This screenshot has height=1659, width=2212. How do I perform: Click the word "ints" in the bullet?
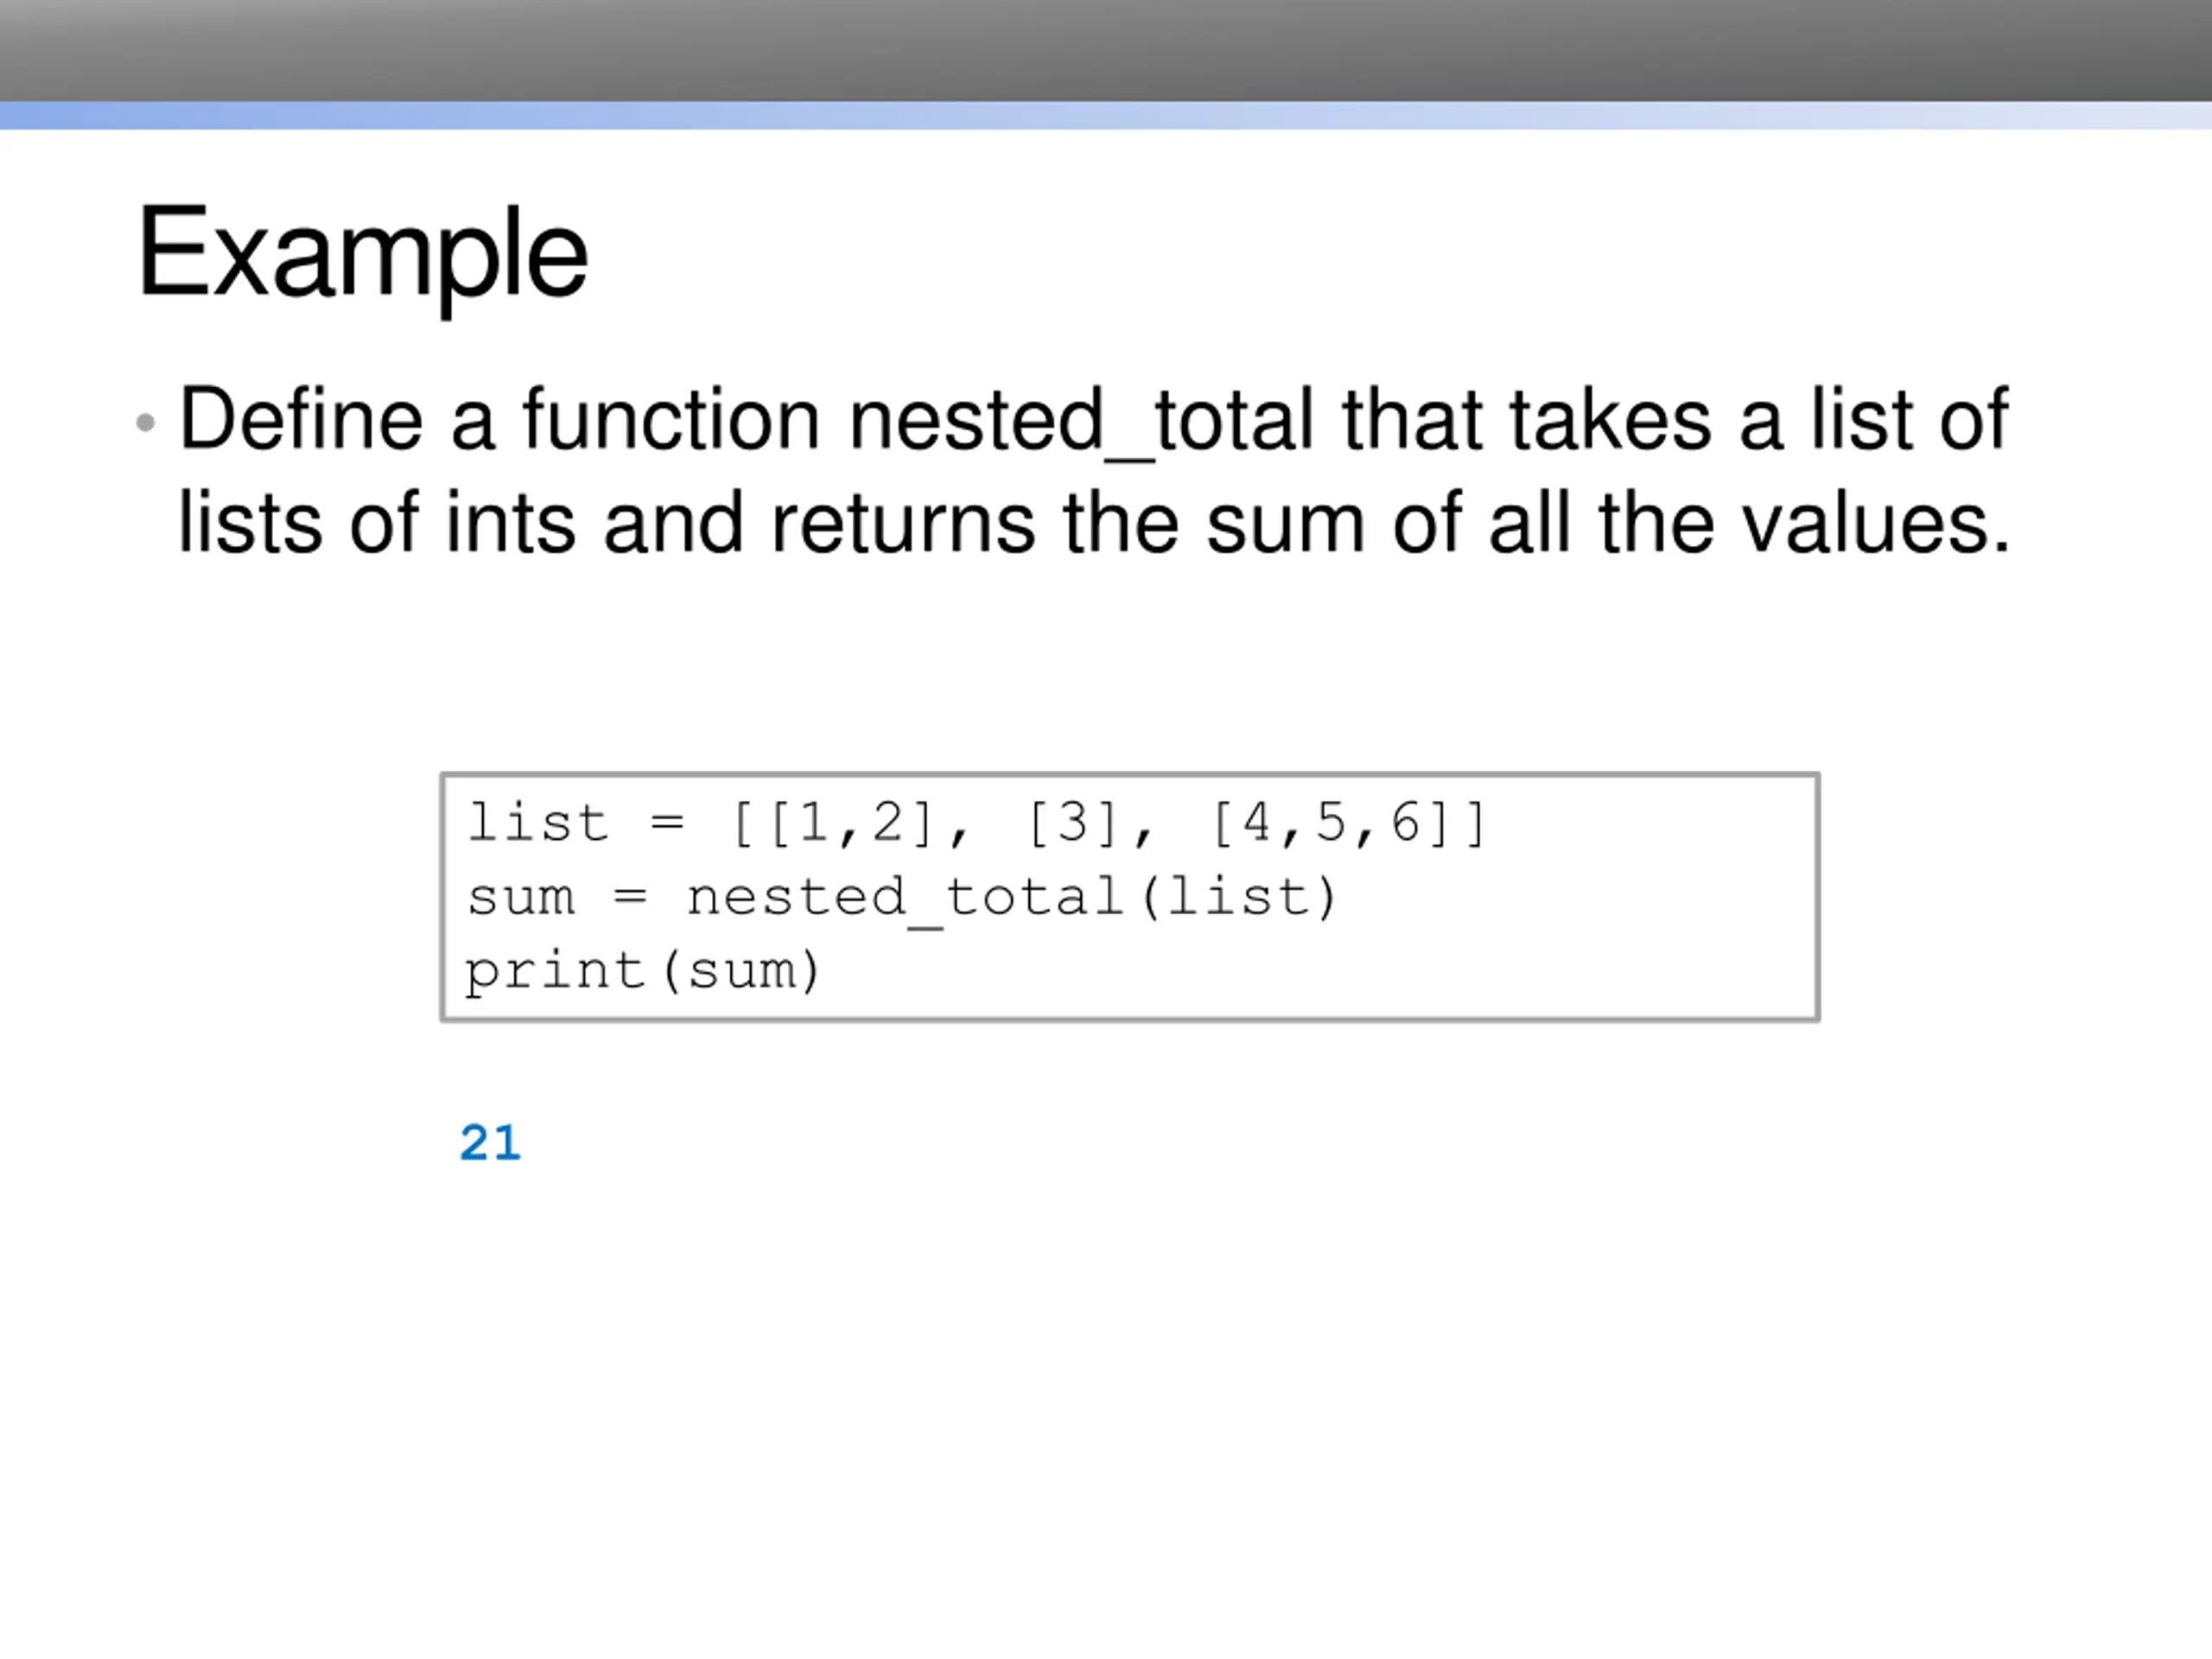pyautogui.click(x=510, y=524)
